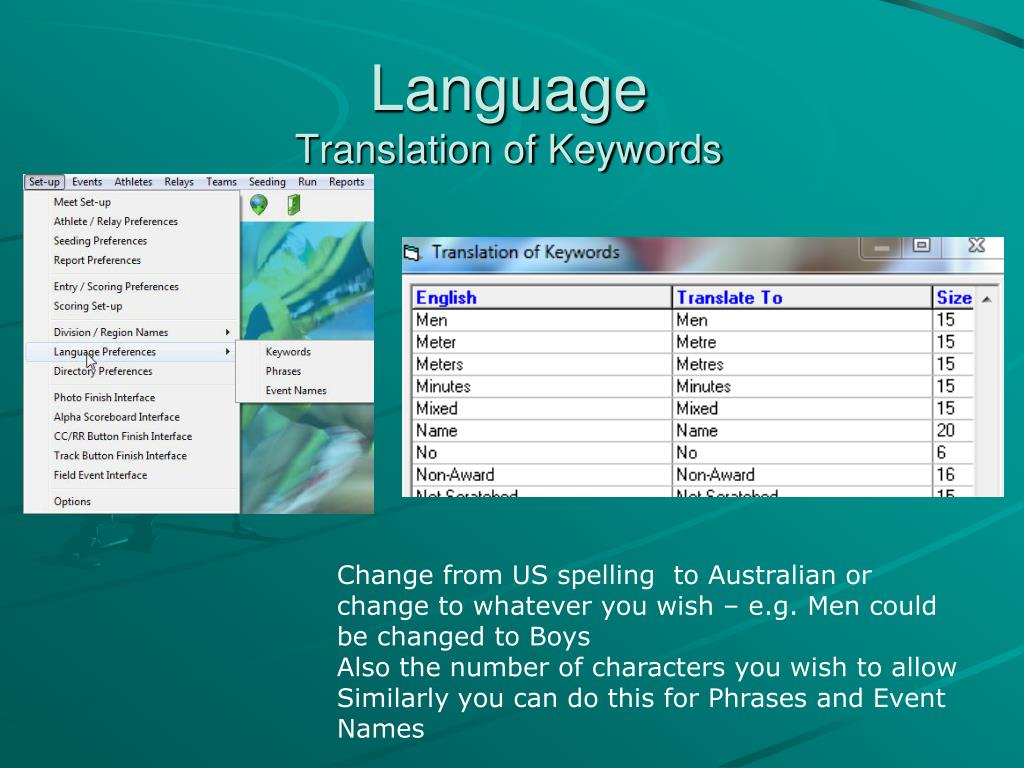
Task: Choose Phrases from the submenu
Action: click(x=305, y=372)
